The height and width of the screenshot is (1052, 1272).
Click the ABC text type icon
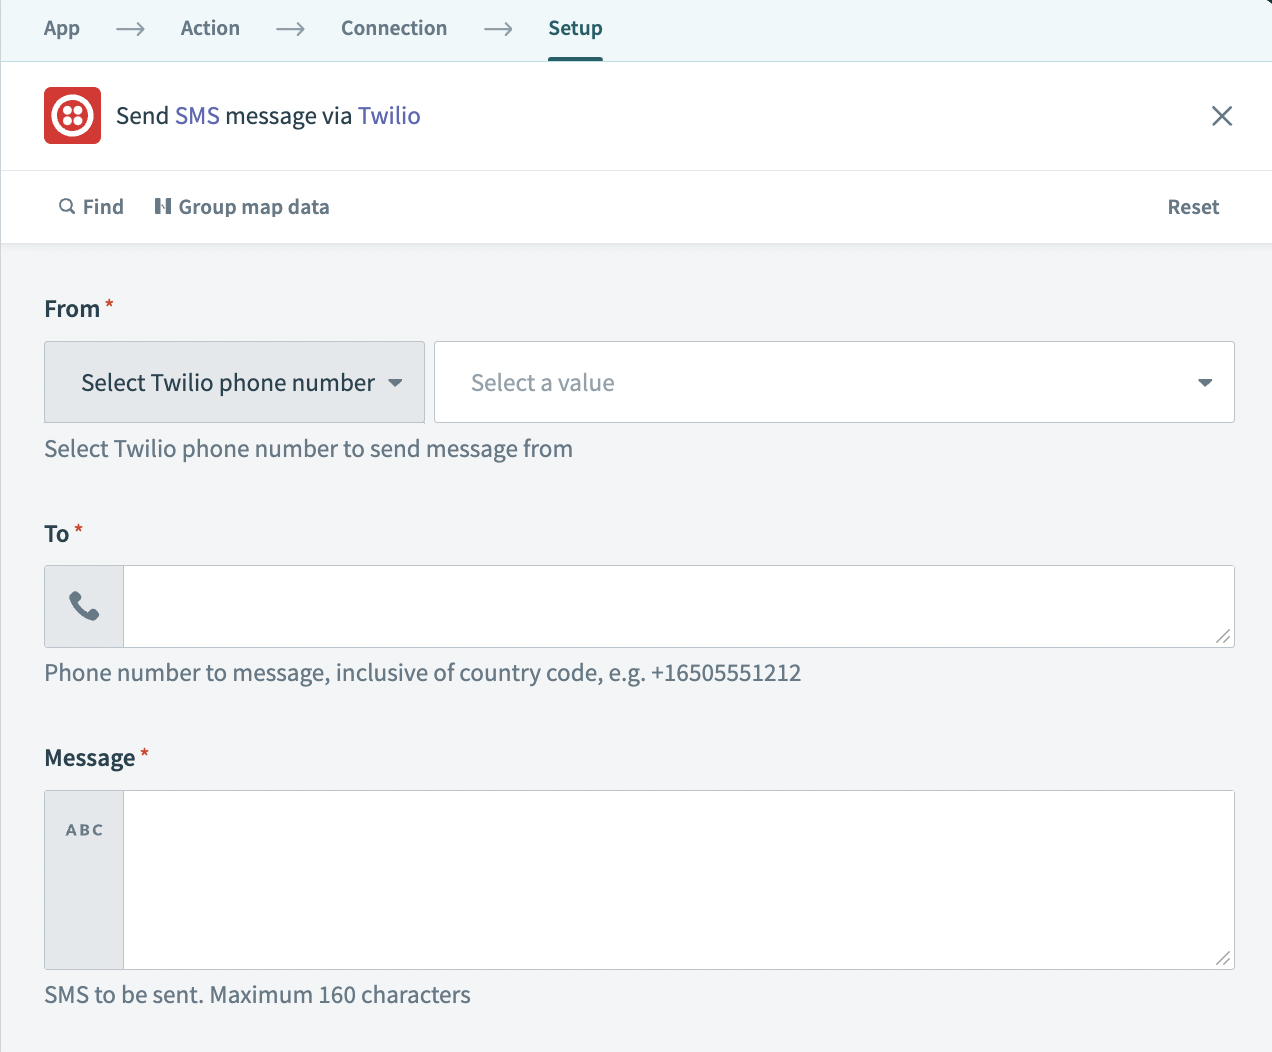(84, 830)
